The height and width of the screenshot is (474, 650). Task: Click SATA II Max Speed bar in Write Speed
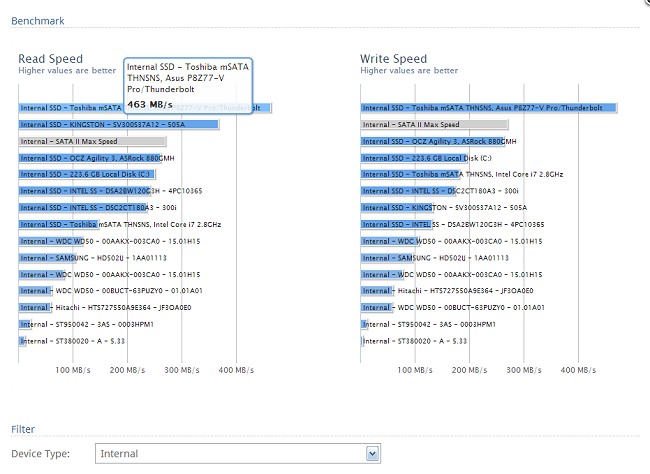pos(434,124)
